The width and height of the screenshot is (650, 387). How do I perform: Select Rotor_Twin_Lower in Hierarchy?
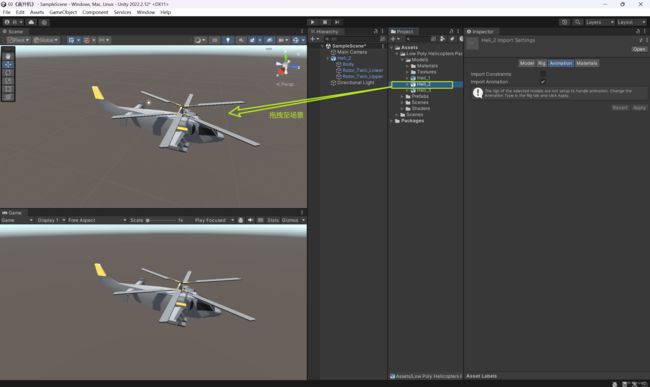(x=362, y=70)
